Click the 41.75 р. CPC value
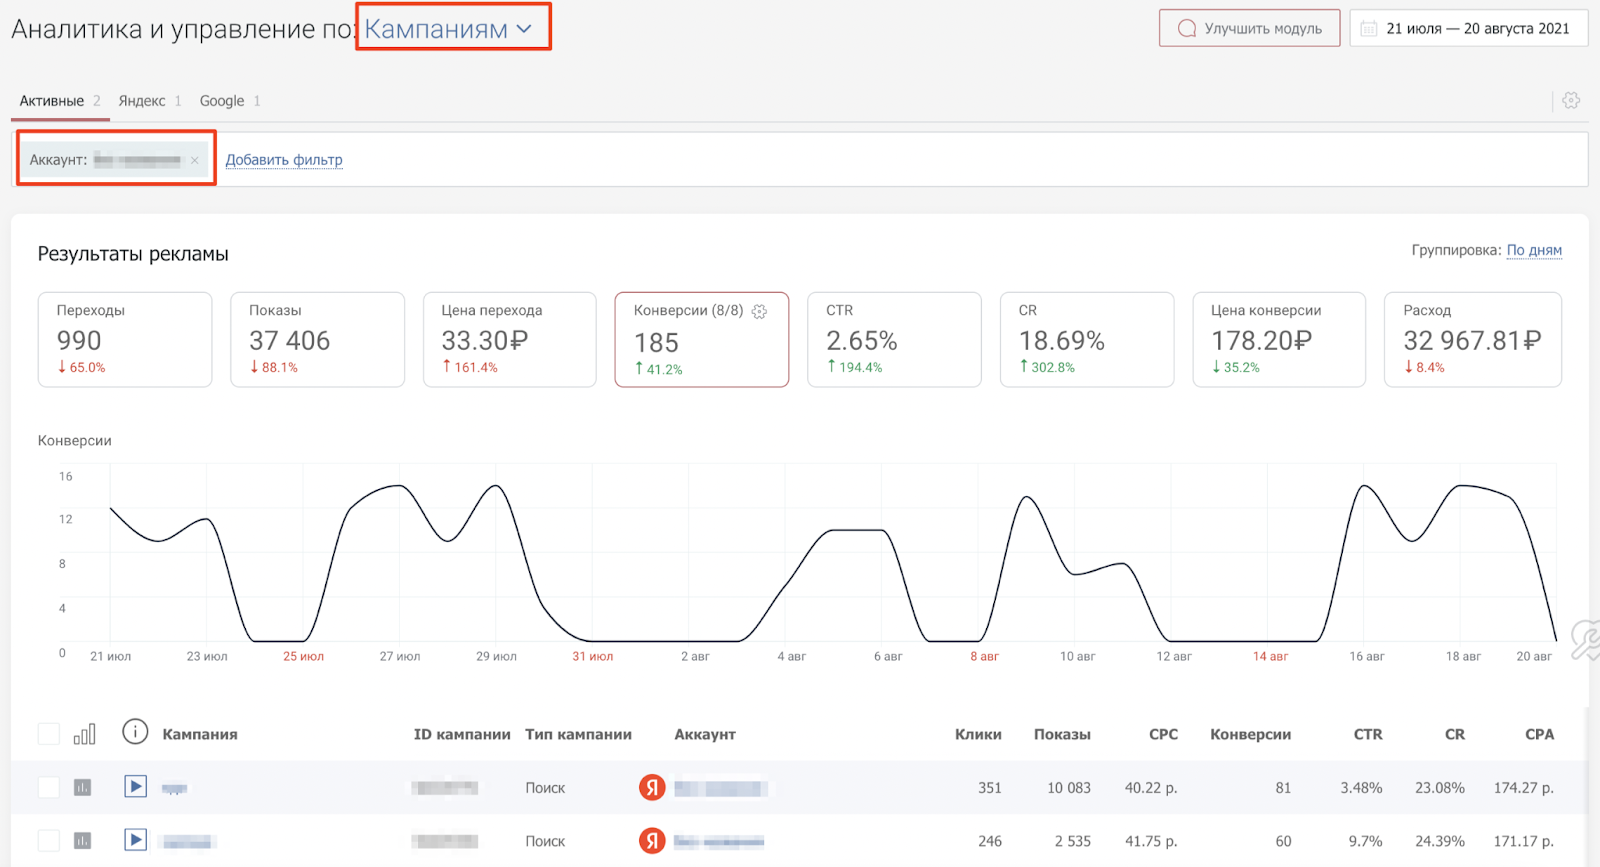 (x=1150, y=842)
